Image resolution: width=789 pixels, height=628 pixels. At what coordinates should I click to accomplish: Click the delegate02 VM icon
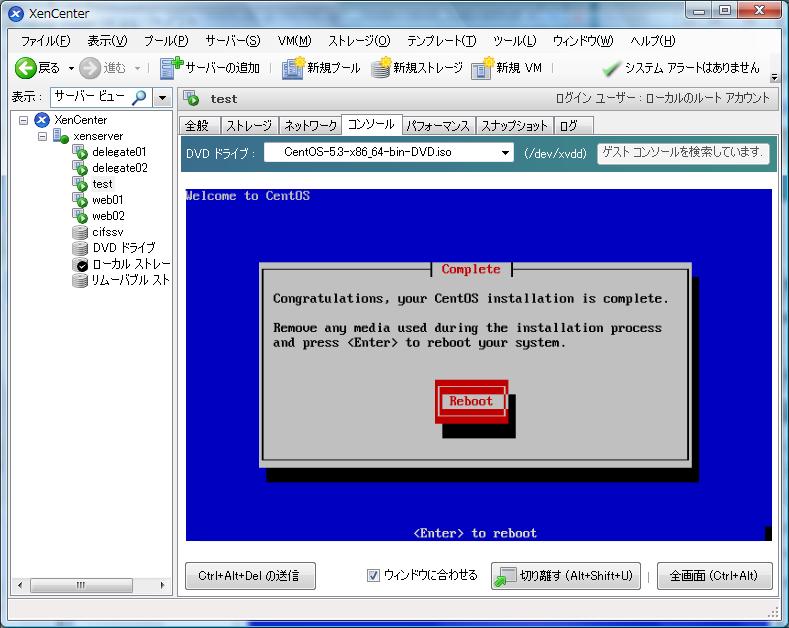point(80,168)
